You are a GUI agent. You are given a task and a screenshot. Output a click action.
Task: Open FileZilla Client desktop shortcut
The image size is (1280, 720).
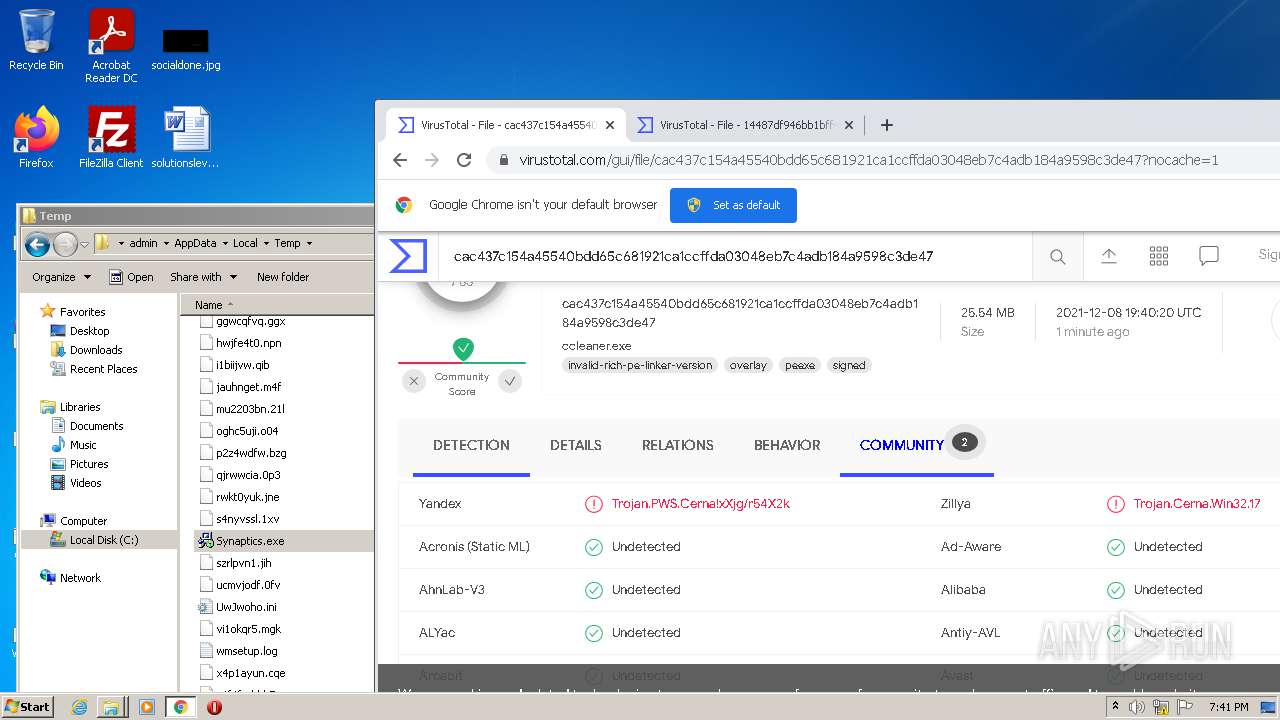point(111,138)
